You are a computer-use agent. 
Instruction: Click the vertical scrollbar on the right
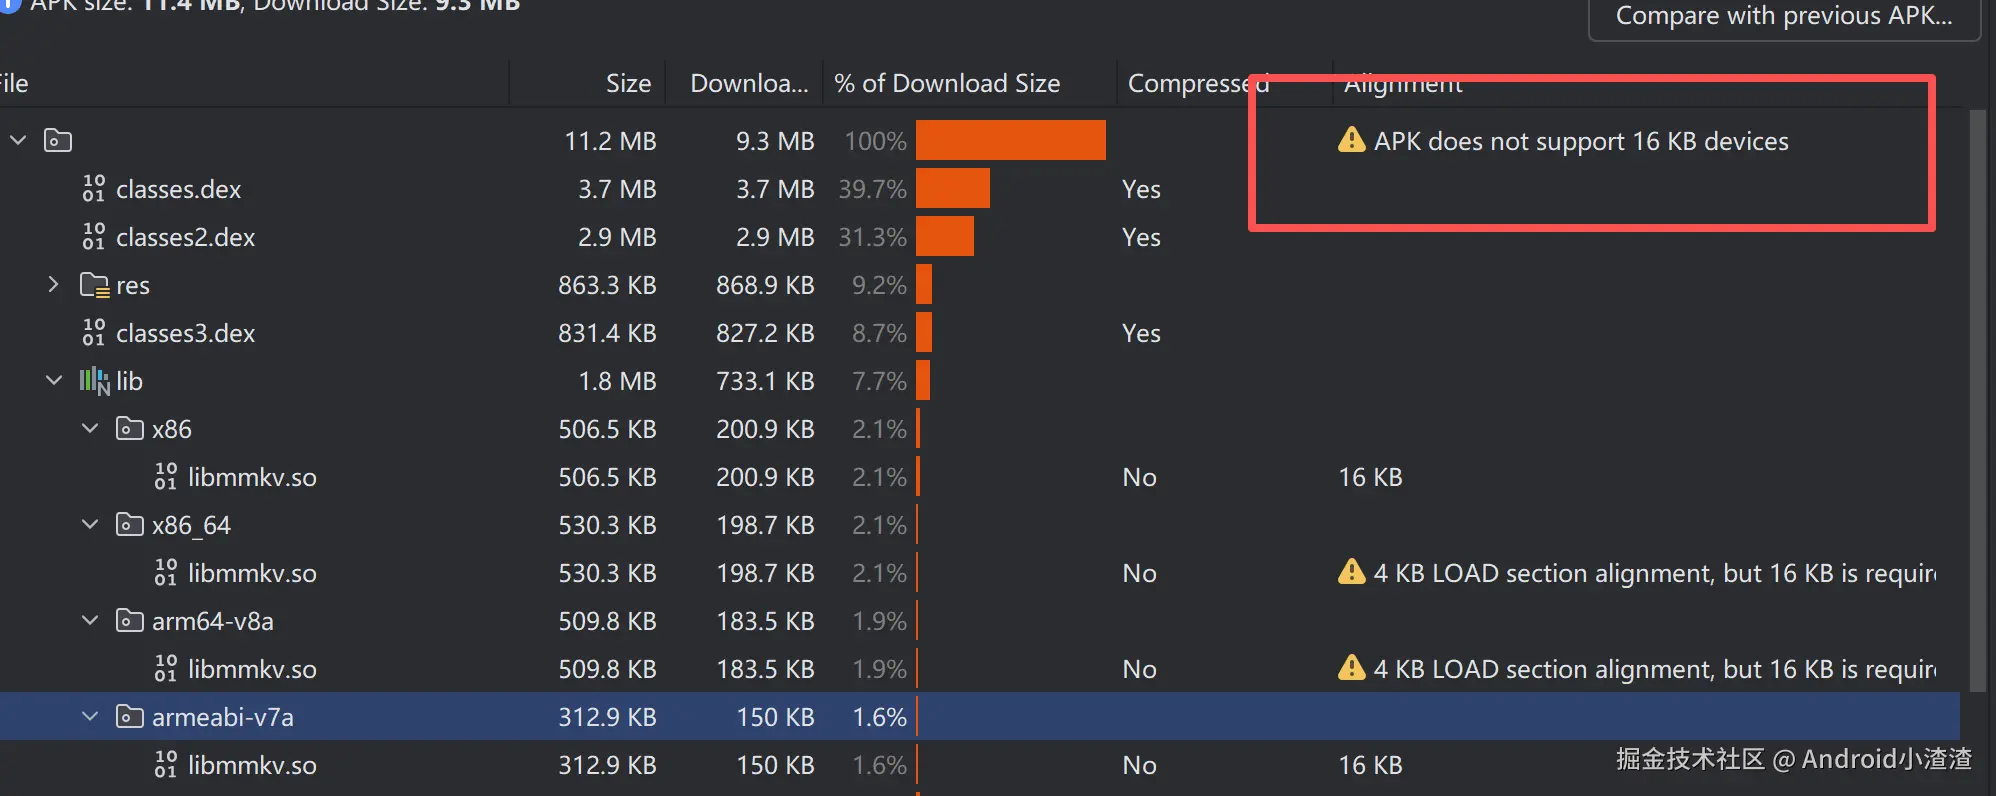click(x=1977, y=400)
